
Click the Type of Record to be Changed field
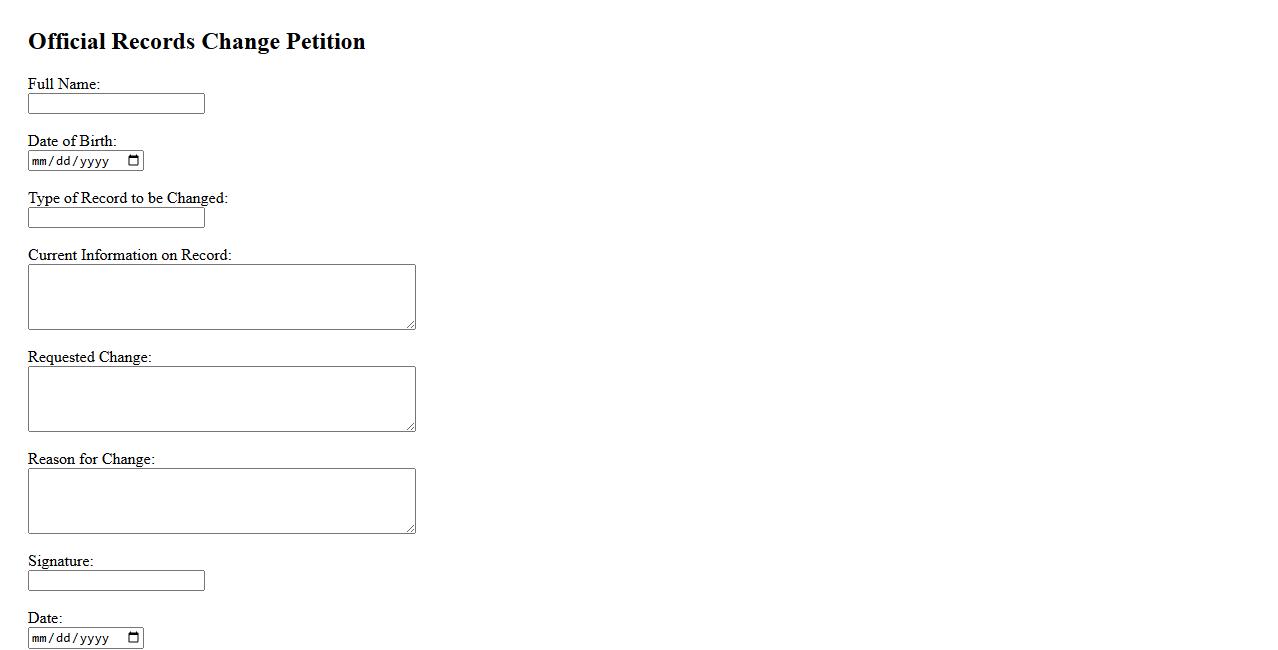click(x=116, y=218)
